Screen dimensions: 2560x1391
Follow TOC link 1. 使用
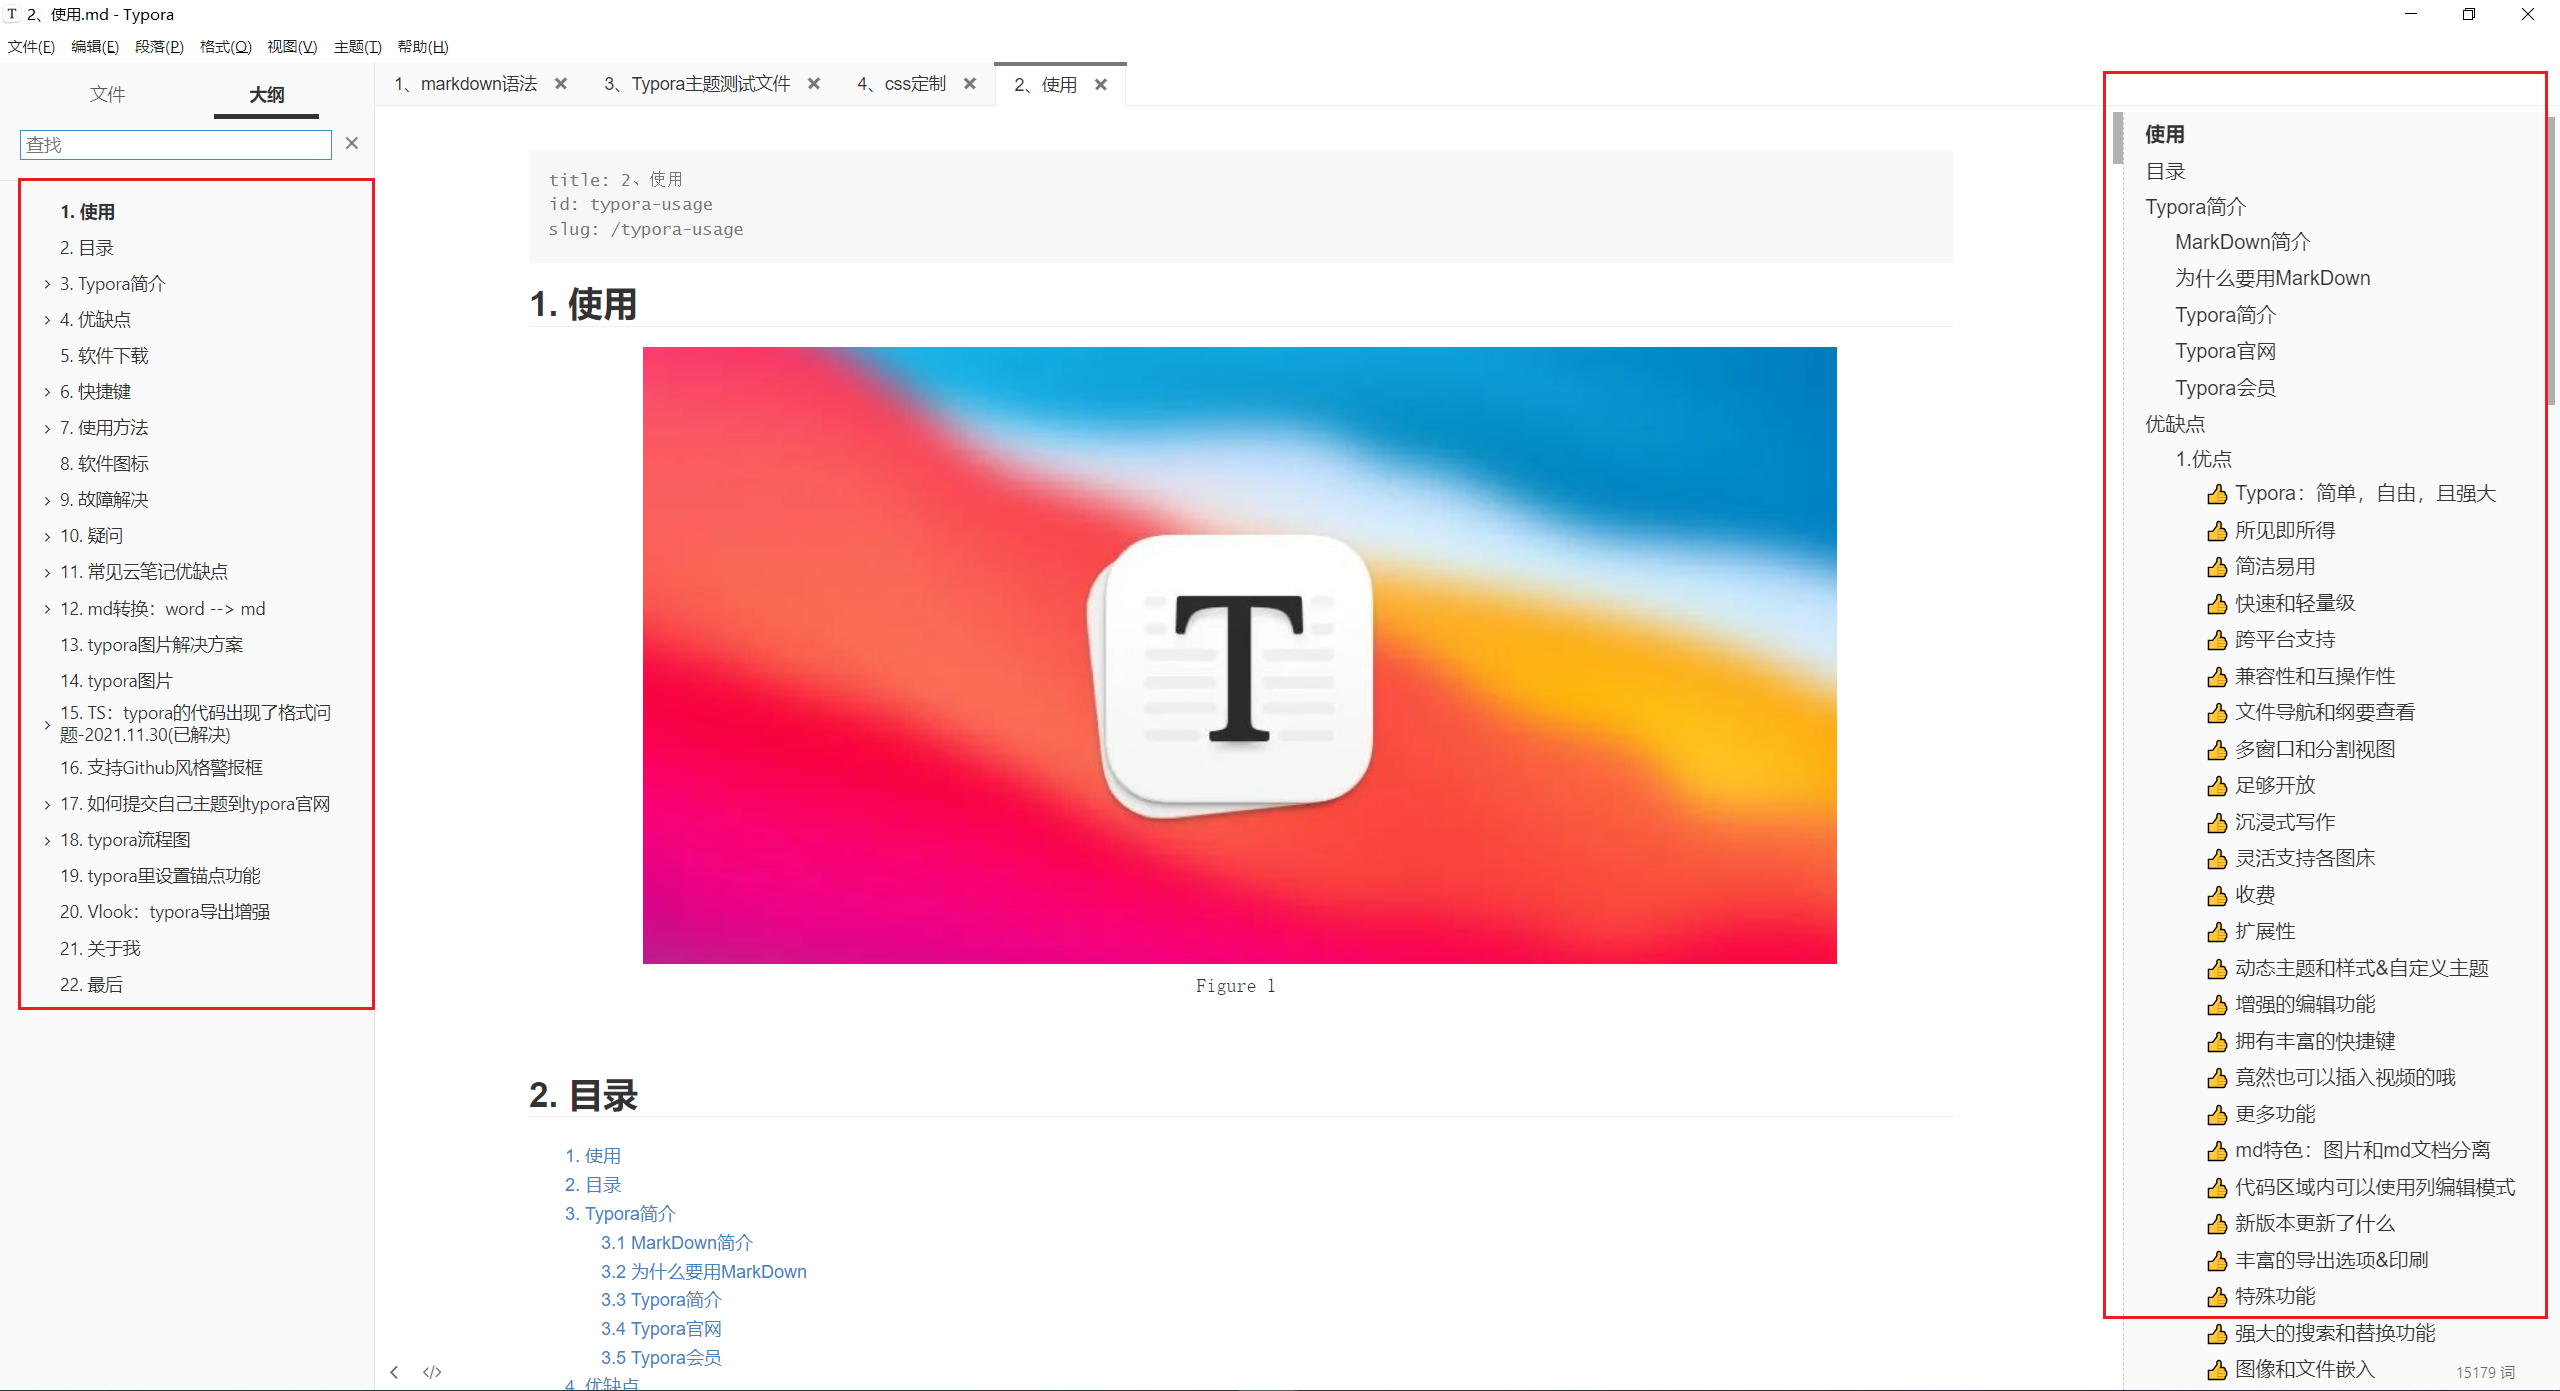coord(592,1156)
